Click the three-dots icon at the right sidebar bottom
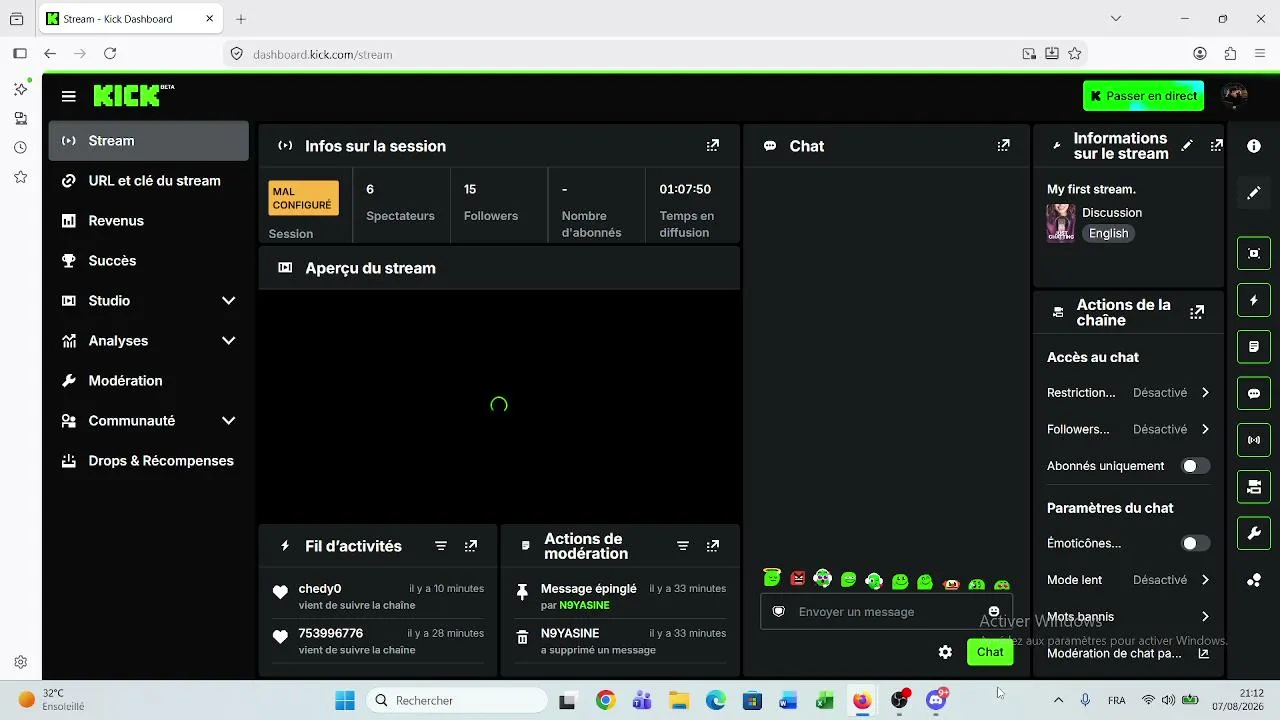Screen dimensions: 1280x720 [x=1254, y=580]
